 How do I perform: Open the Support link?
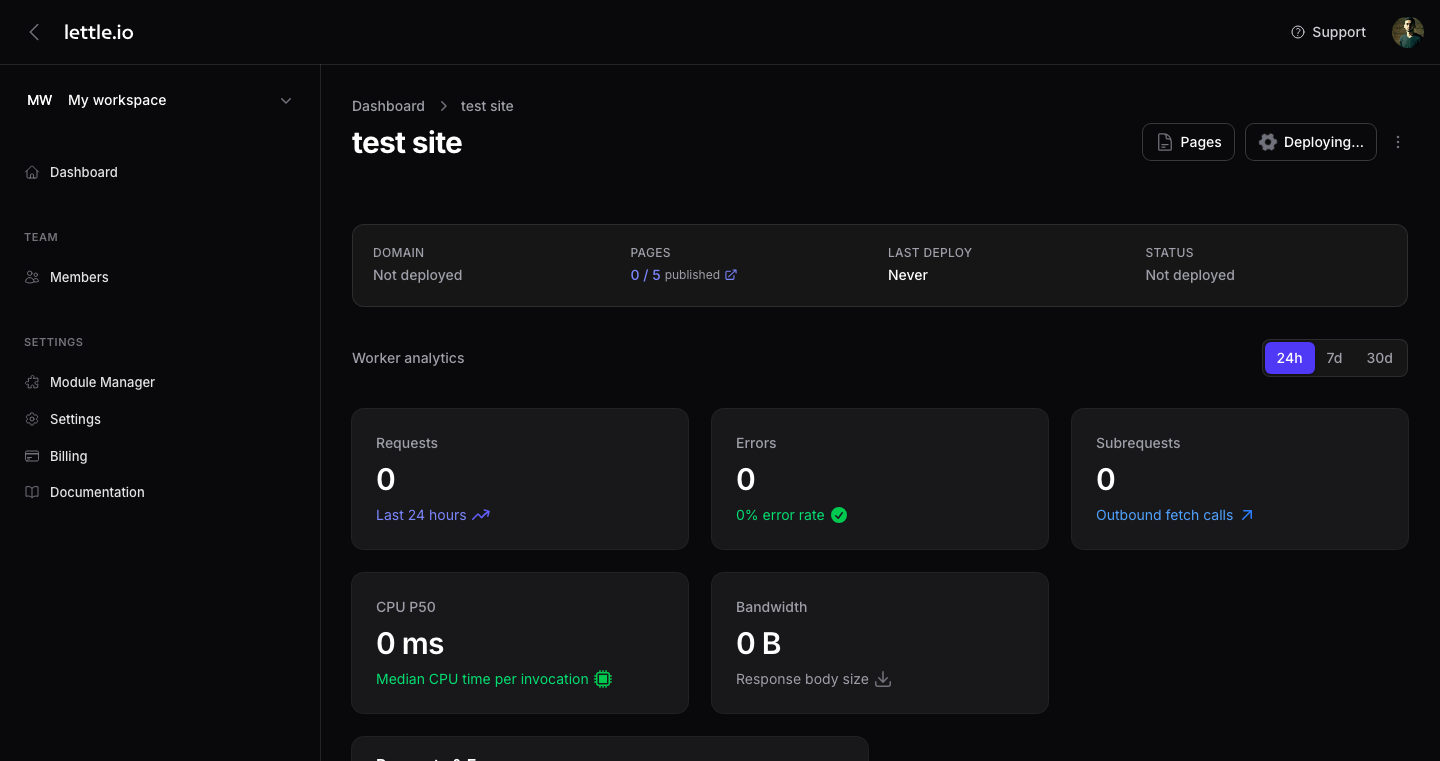pos(1328,32)
